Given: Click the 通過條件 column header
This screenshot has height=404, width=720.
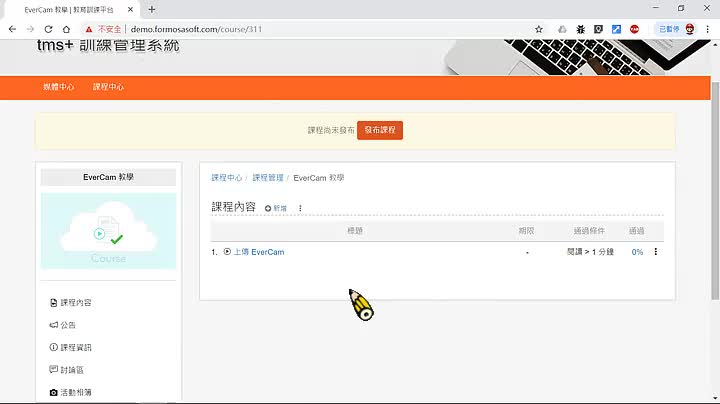Looking at the screenshot, I should pos(589,231).
